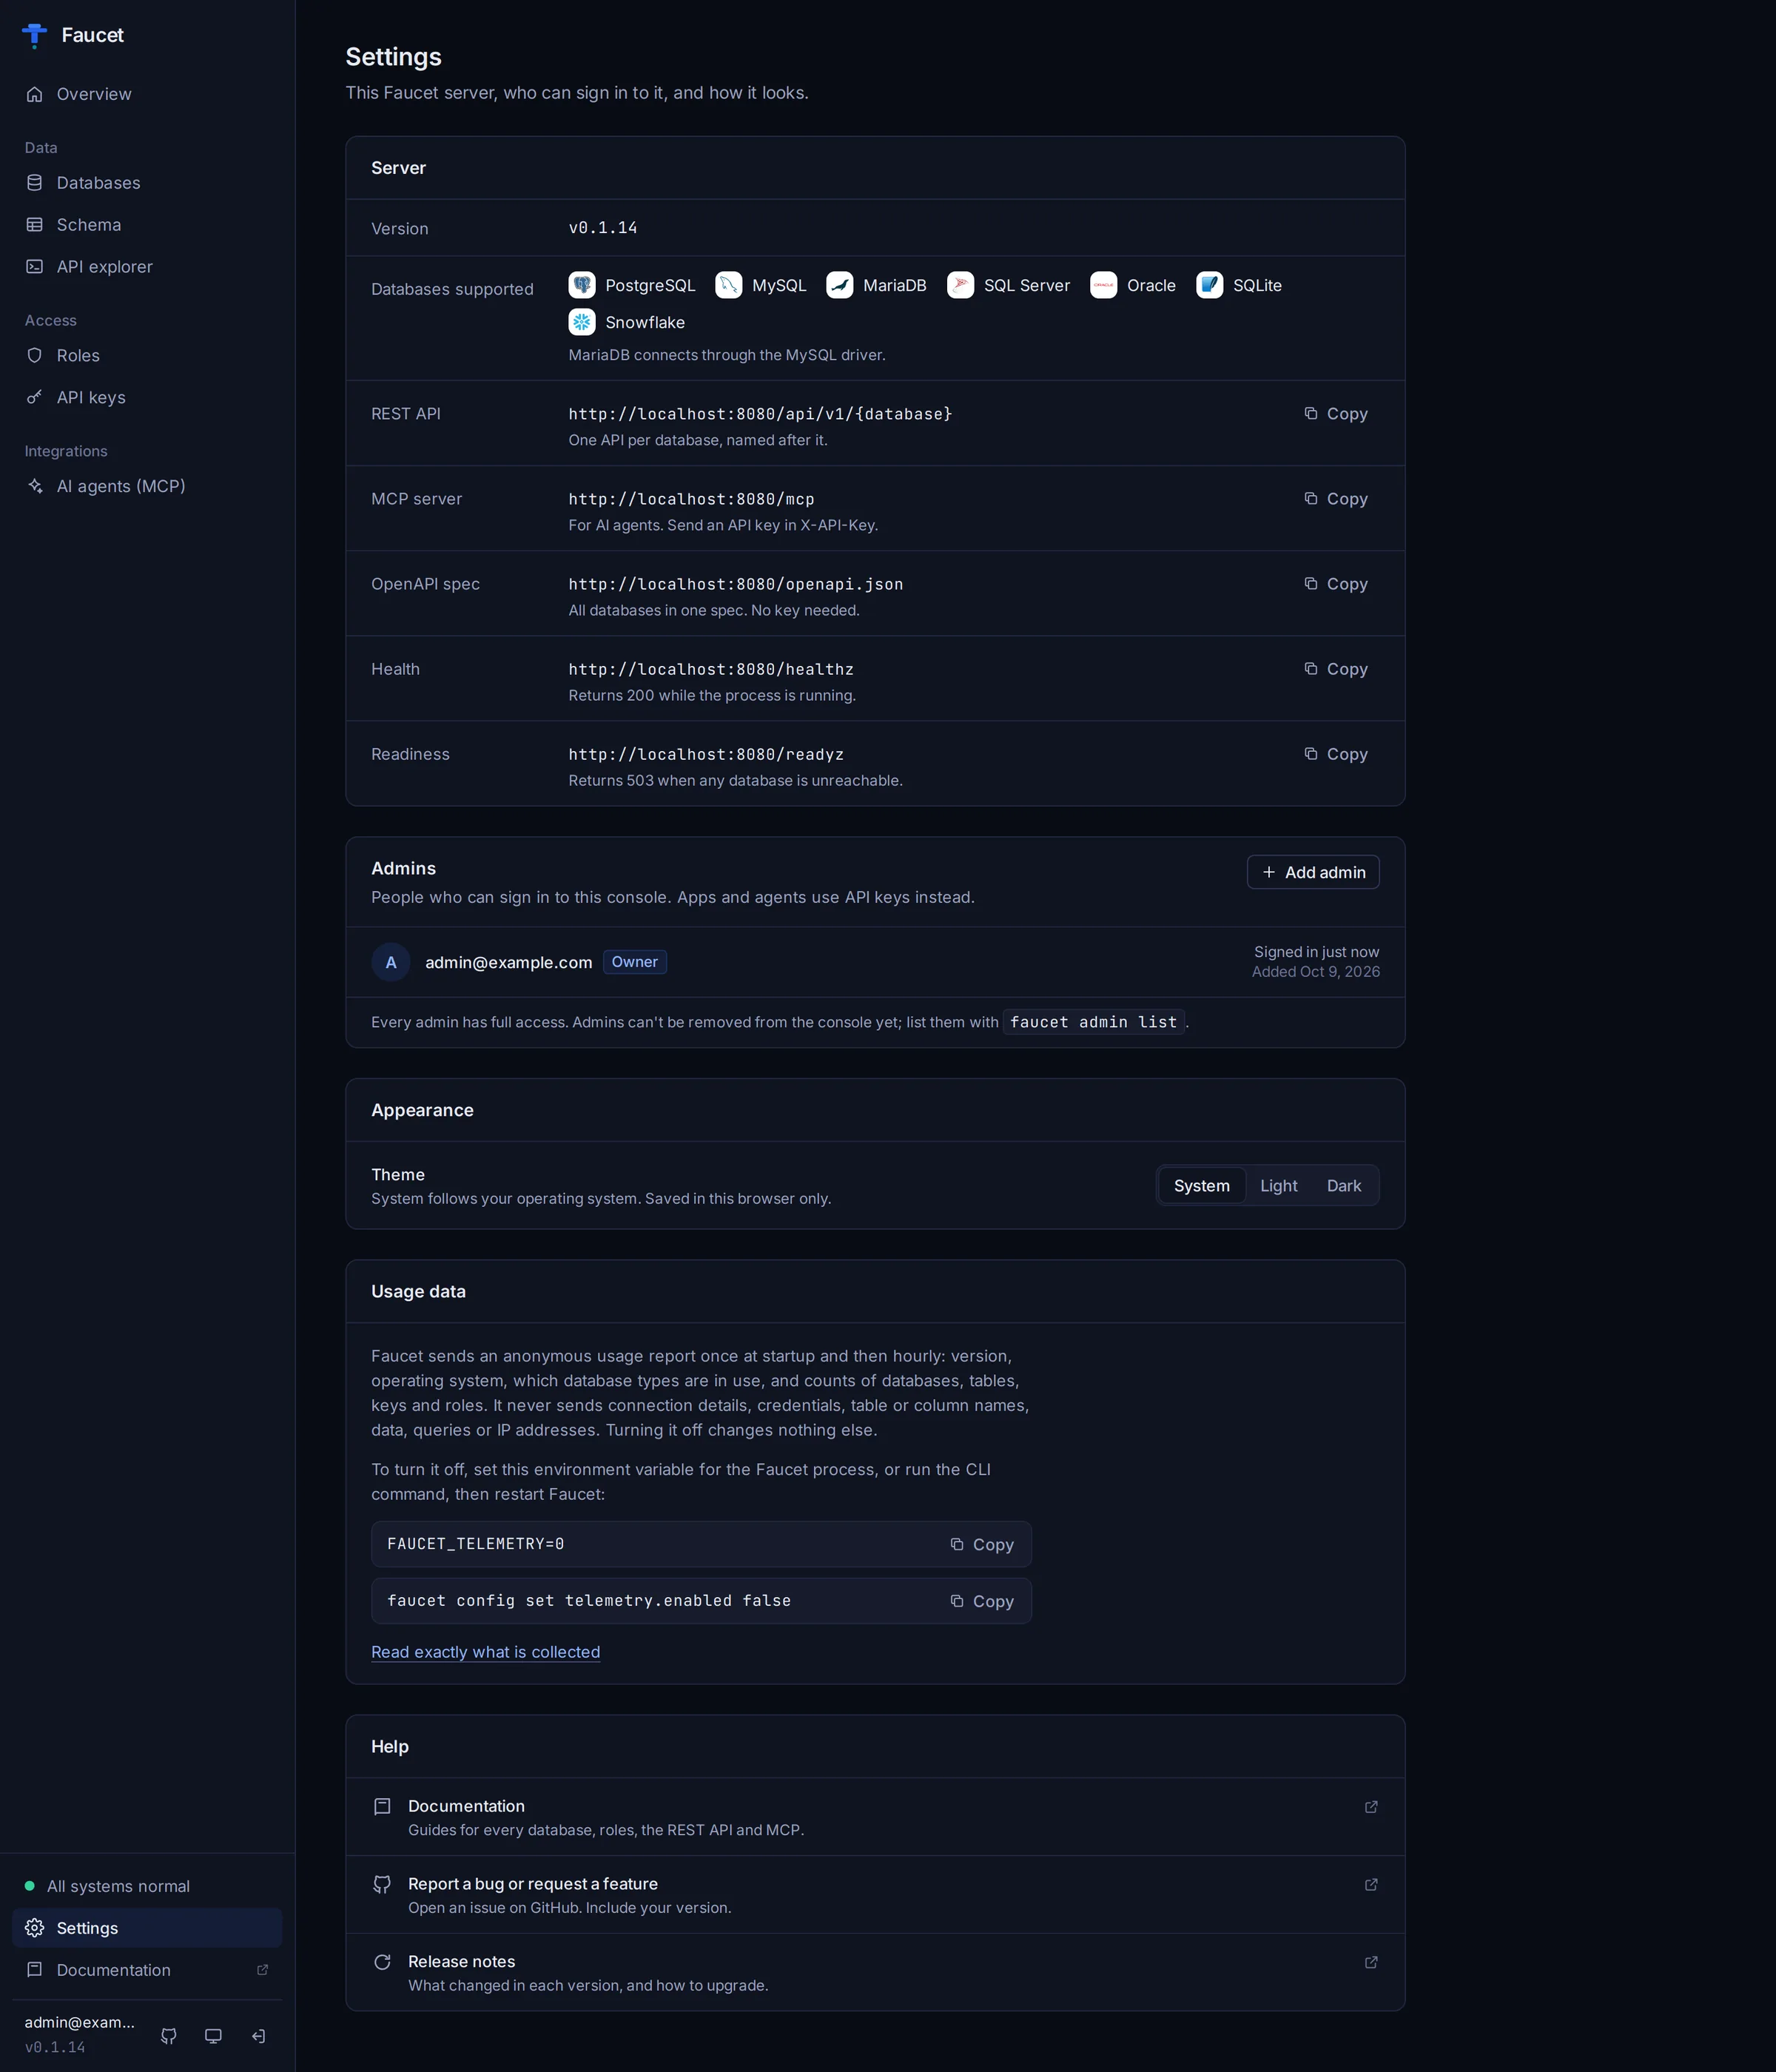Click the admin@exam... account label
Screen dimensions: 1776x2072
pyautogui.click(x=80, y=2023)
